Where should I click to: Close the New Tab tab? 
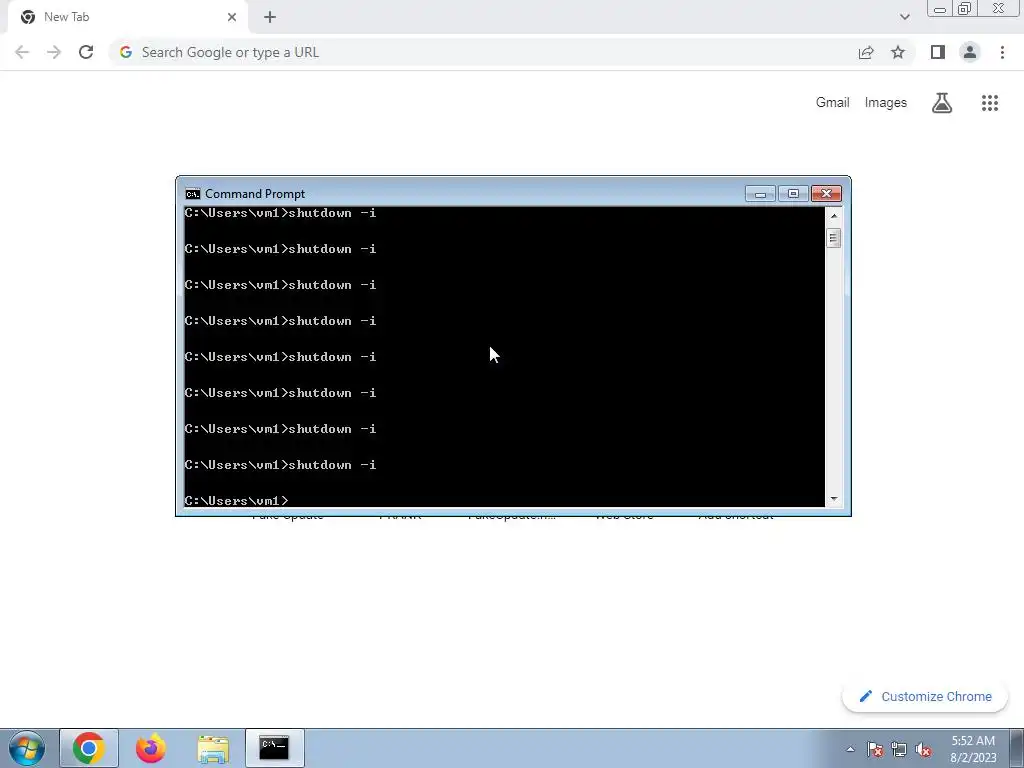pyautogui.click(x=232, y=17)
